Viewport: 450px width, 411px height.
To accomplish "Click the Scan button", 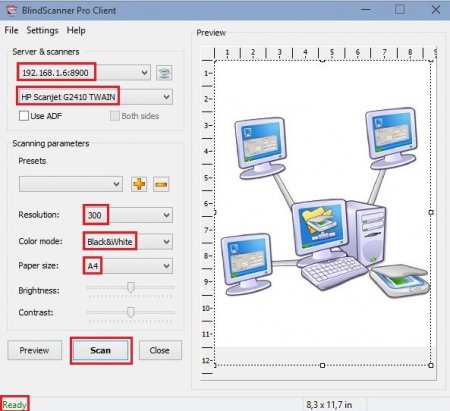I will pos(101,350).
